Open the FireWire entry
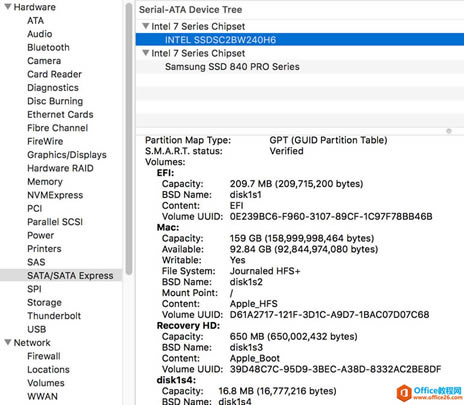The width and height of the screenshot is (464, 405). click(x=45, y=141)
